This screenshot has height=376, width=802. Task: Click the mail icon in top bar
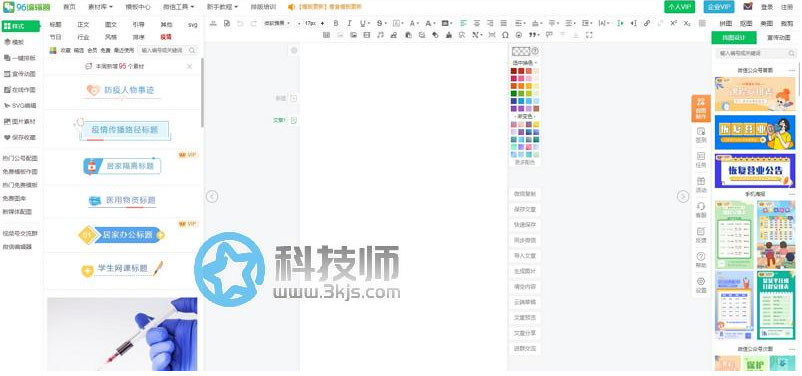tap(748, 7)
